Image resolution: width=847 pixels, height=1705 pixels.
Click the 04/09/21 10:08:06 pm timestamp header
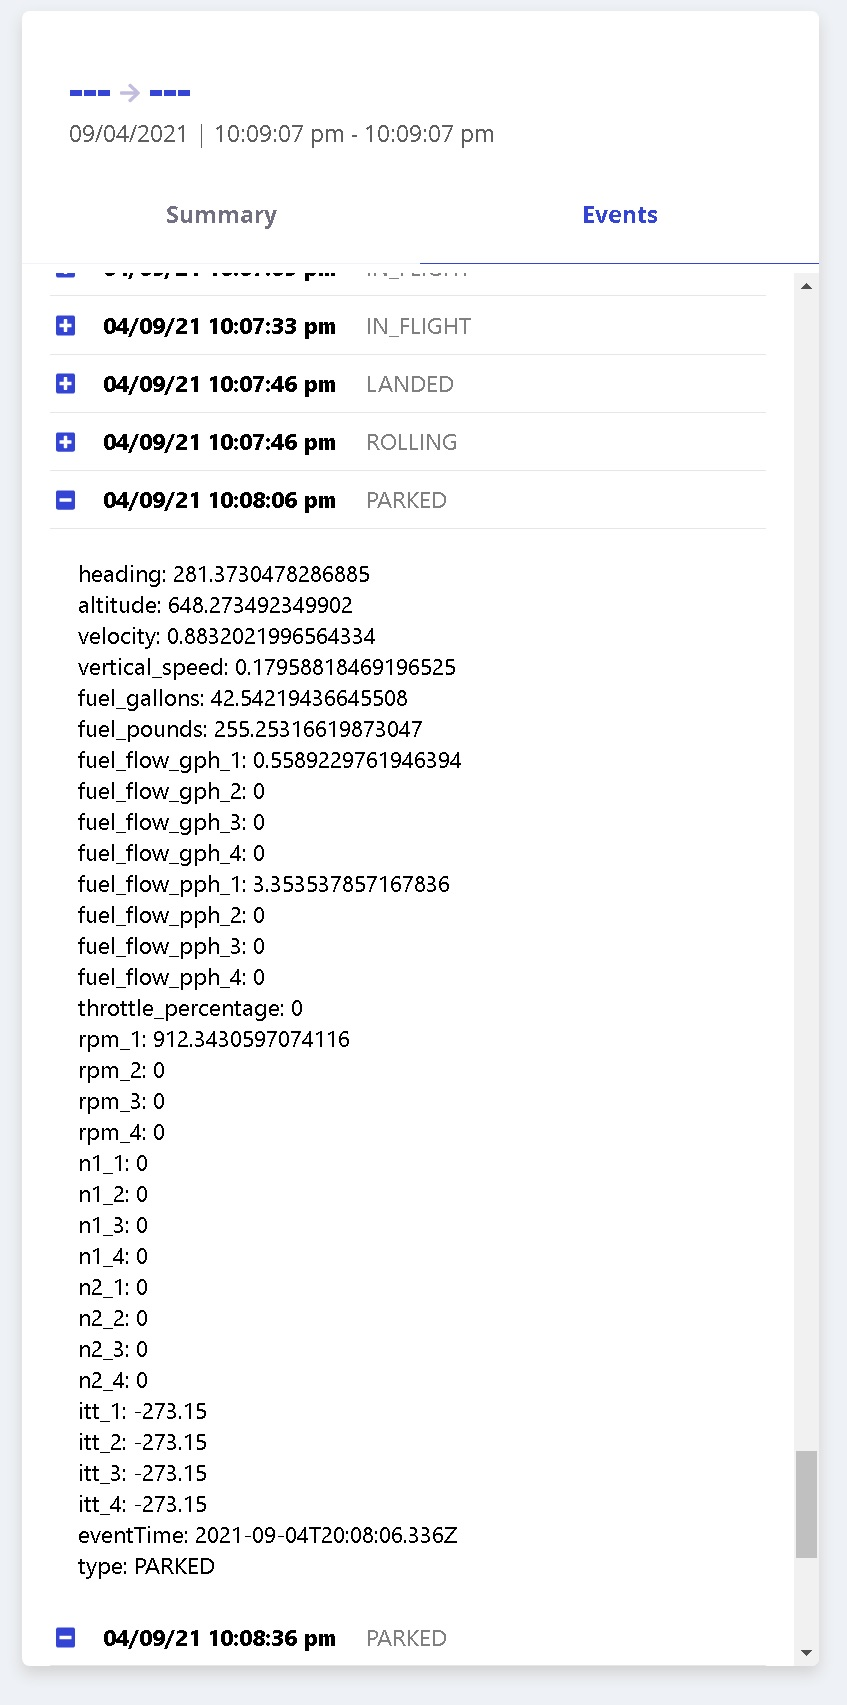pos(219,500)
